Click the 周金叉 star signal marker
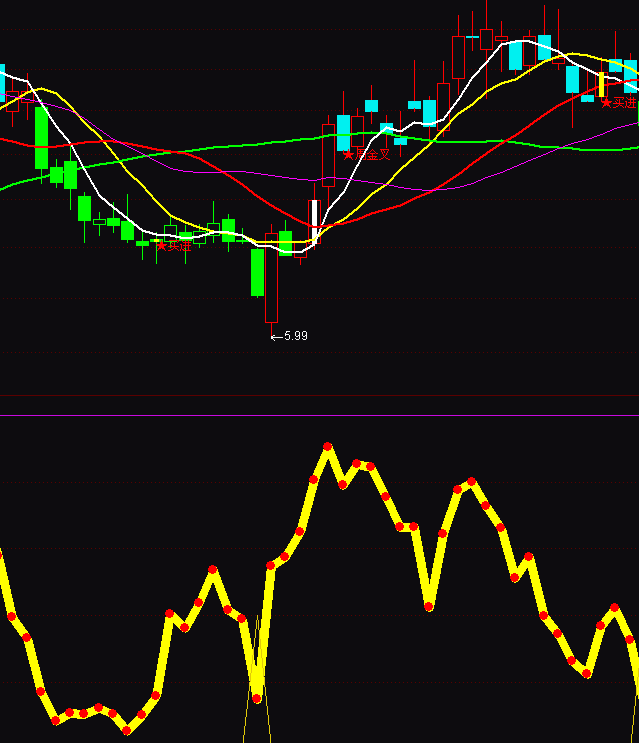The height and width of the screenshot is (743, 639). 366,155
